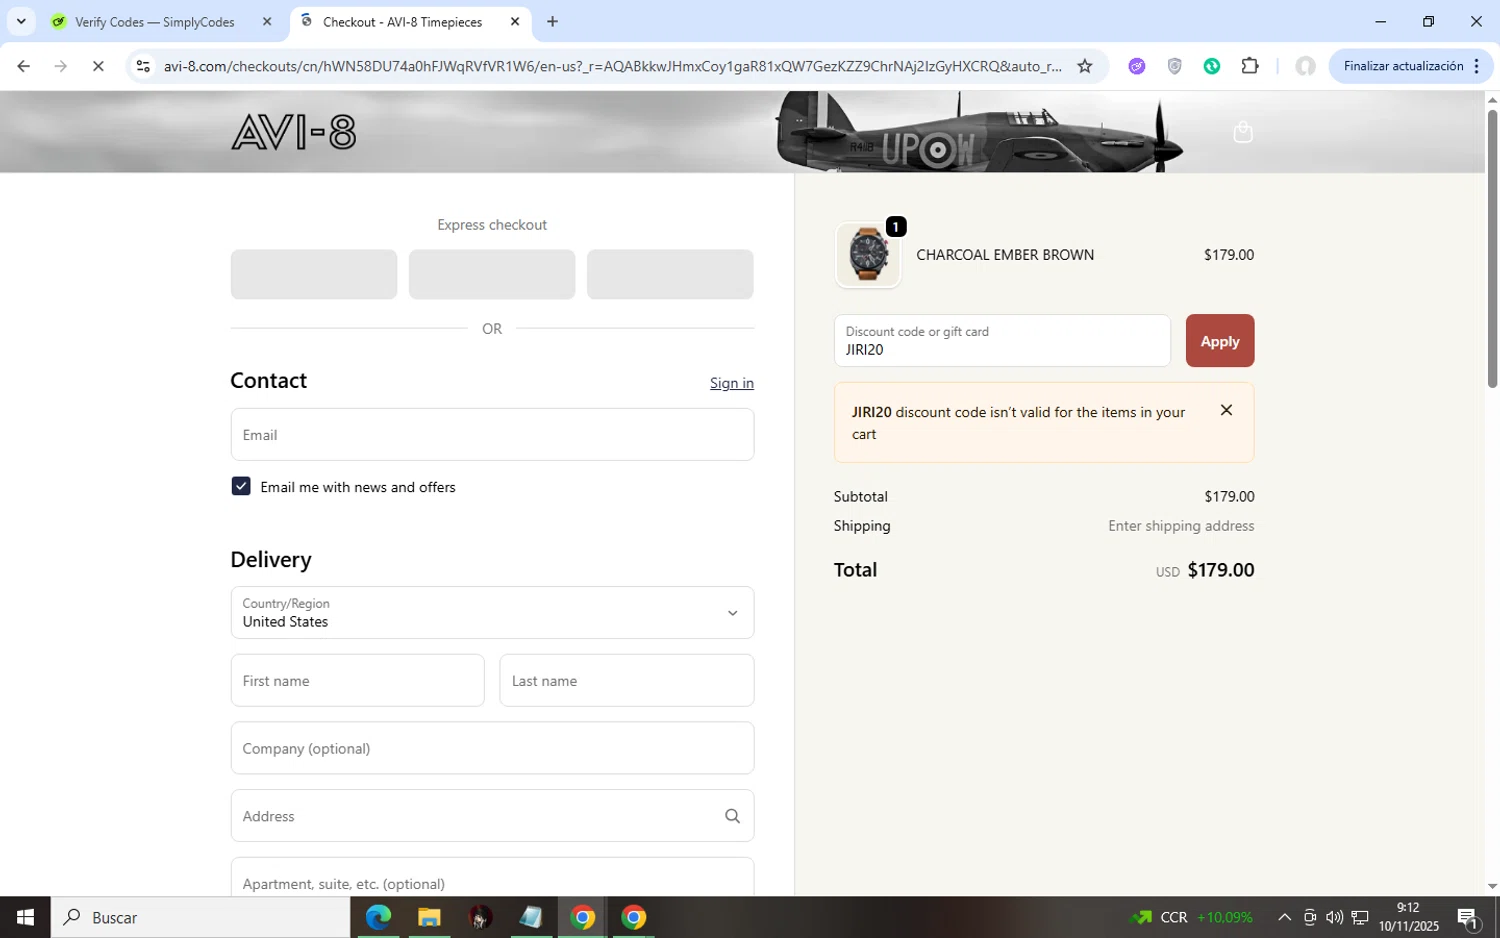
Task: Click the middle express checkout button
Action: click(x=492, y=274)
